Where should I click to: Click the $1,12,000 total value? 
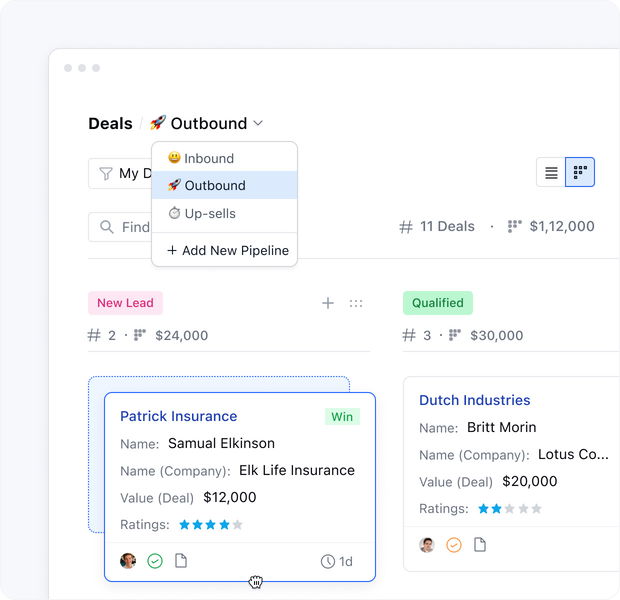[x=562, y=226]
